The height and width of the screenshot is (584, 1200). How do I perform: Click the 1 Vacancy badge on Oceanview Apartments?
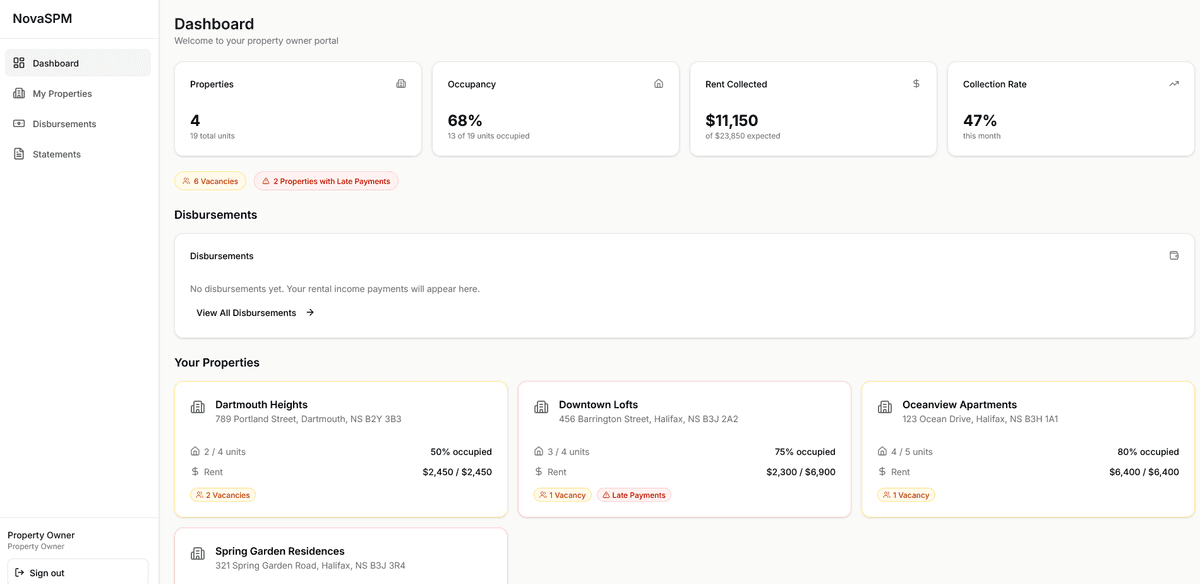[906, 494]
